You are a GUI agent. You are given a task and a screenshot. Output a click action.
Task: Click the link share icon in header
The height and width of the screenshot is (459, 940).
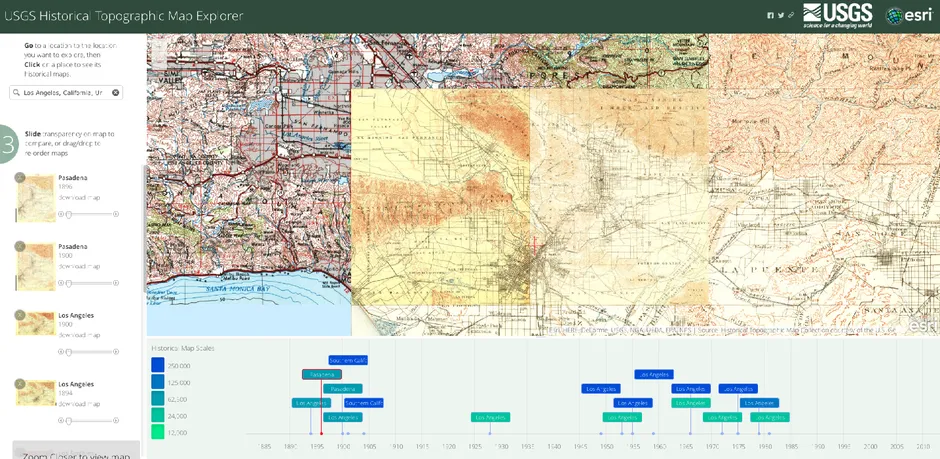pyautogui.click(x=791, y=15)
